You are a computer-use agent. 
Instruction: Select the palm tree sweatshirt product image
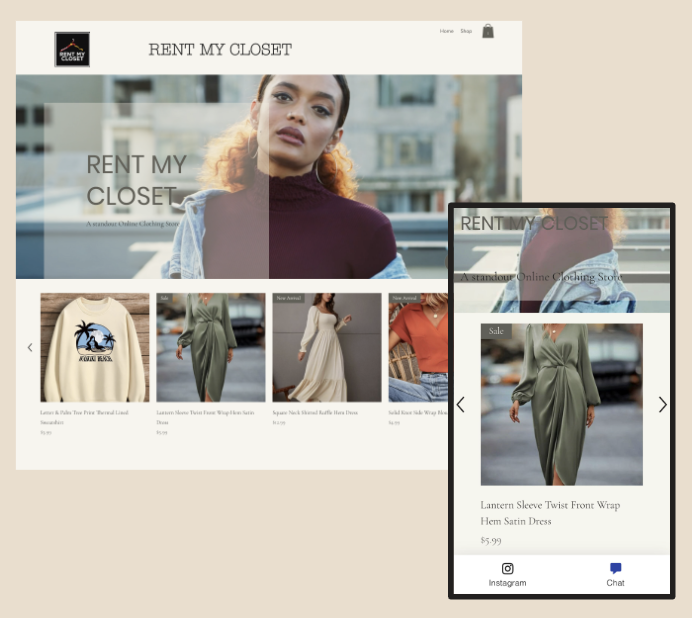coord(94,347)
